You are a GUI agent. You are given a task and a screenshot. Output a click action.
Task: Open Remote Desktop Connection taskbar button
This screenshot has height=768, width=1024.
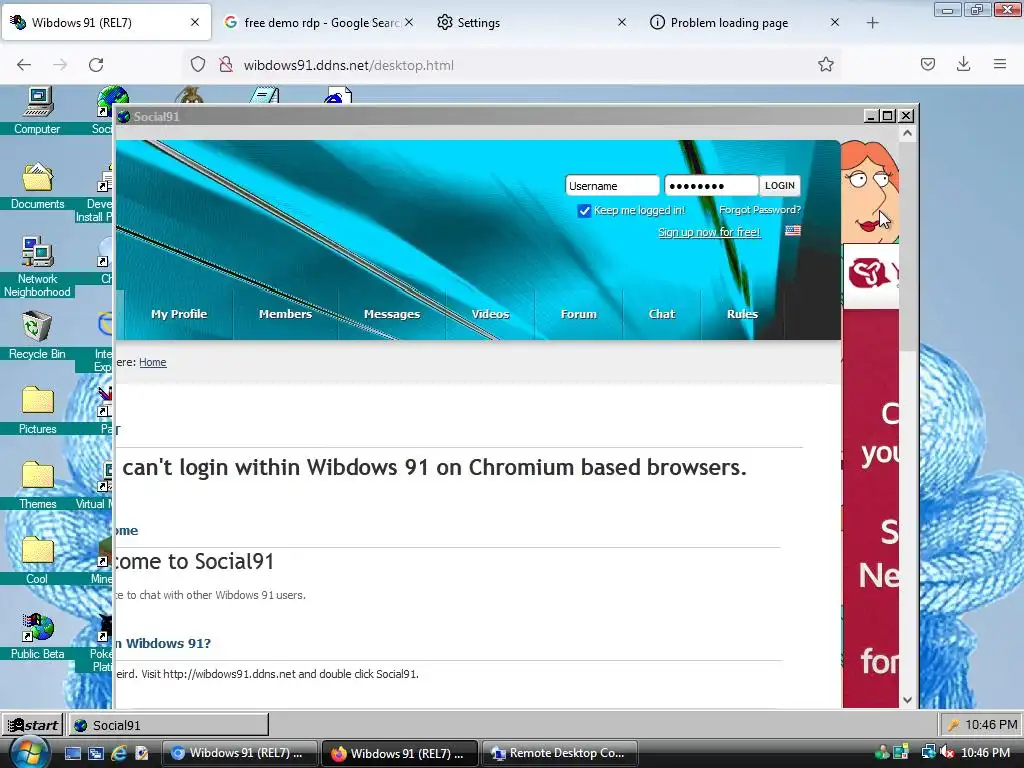click(559, 753)
